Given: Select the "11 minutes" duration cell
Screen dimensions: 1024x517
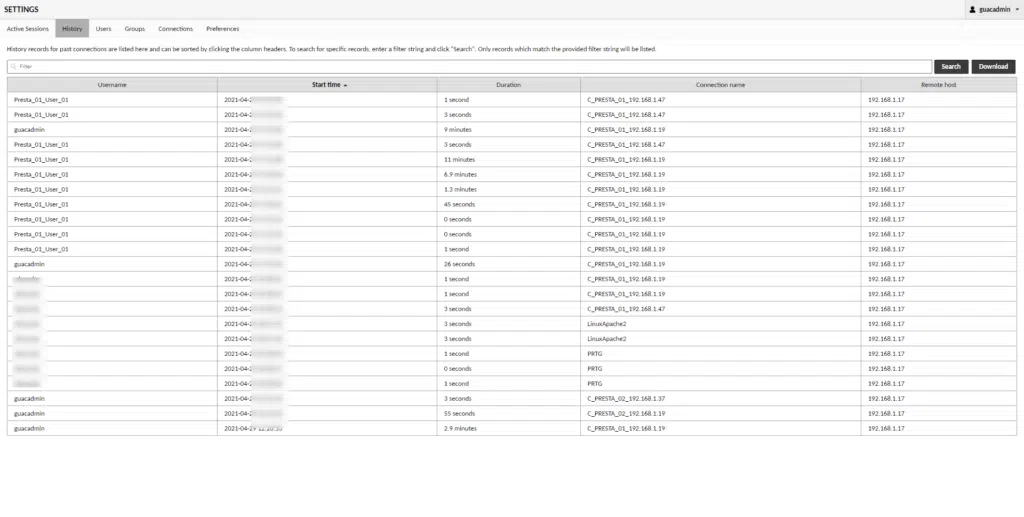Looking at the screenshot, I should [x=509, y=160].
